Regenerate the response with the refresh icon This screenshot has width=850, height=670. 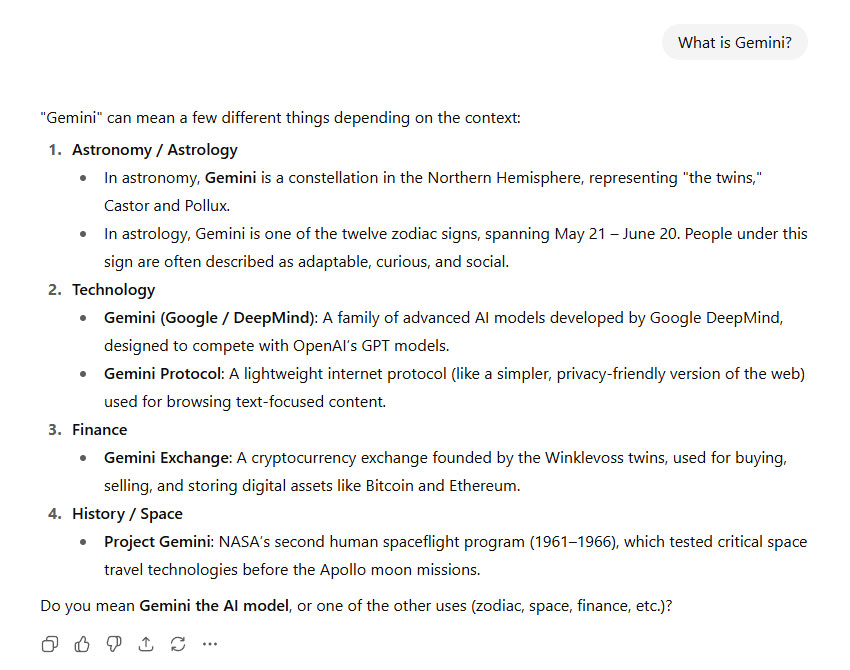[x=178, y=644]
